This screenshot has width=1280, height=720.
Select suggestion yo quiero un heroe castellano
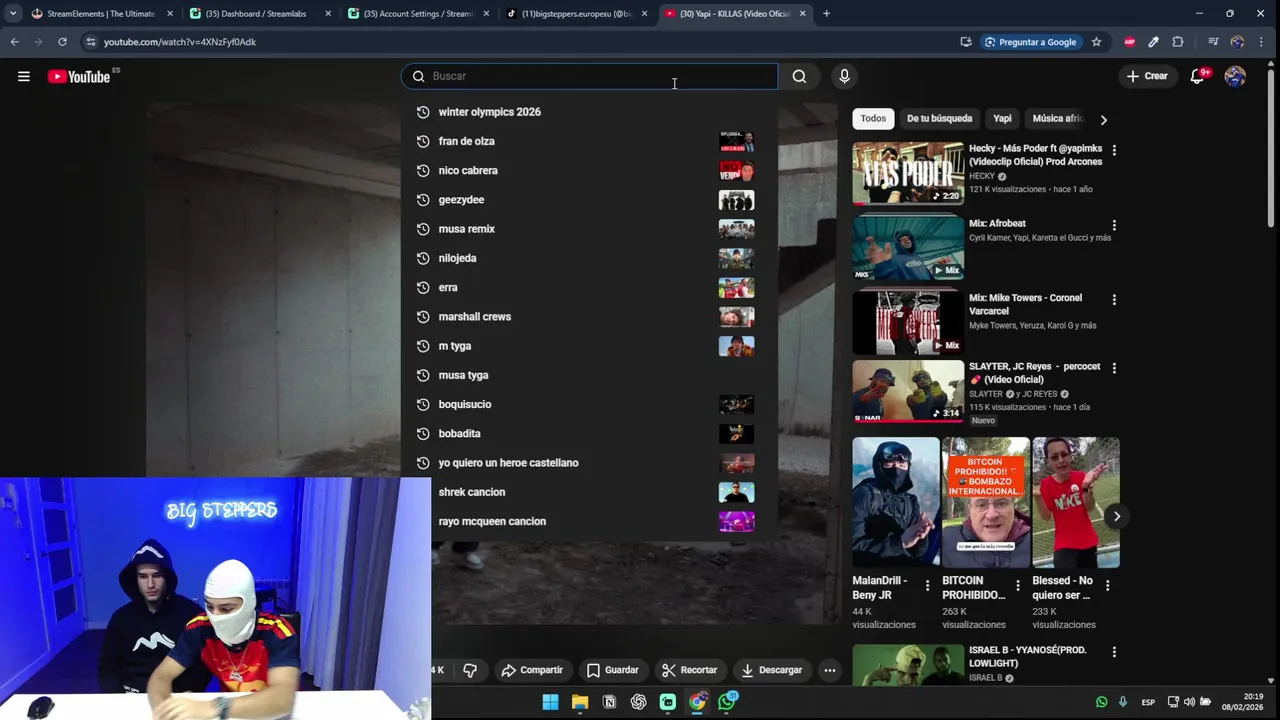[x=588, y=463]
